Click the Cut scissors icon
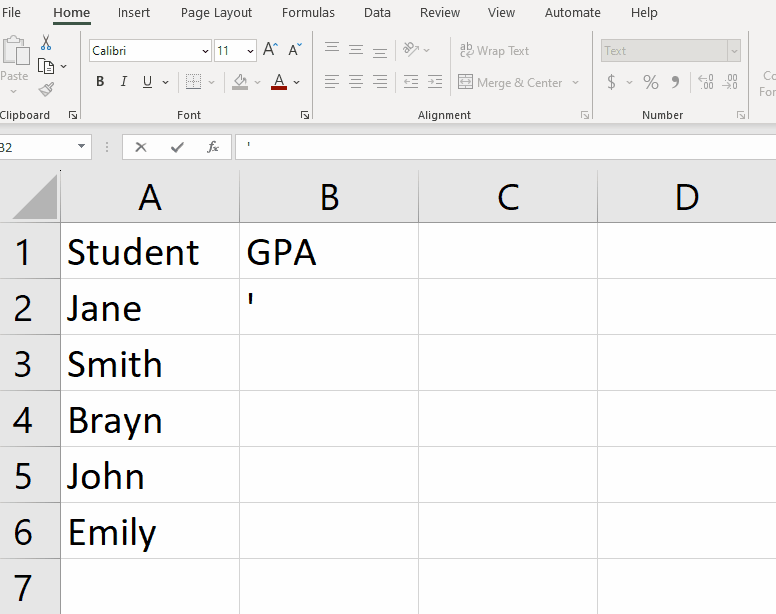Image resolution: width=776 pixels, height=614 pixels. [46, 43]
